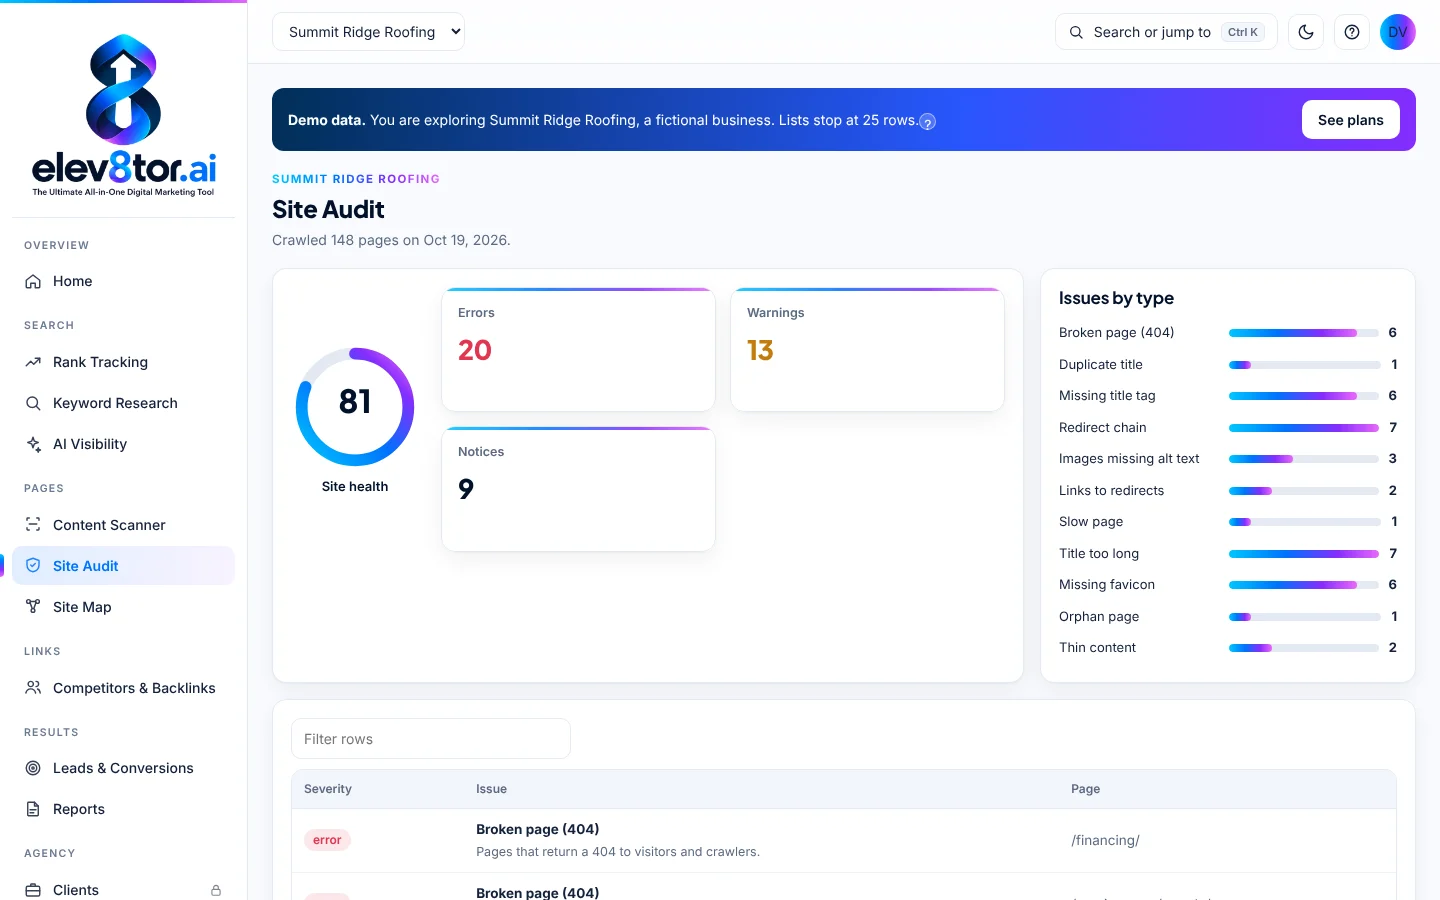
Task: Click the elev8tor.ai logo
Action: [x=124, y=116]
